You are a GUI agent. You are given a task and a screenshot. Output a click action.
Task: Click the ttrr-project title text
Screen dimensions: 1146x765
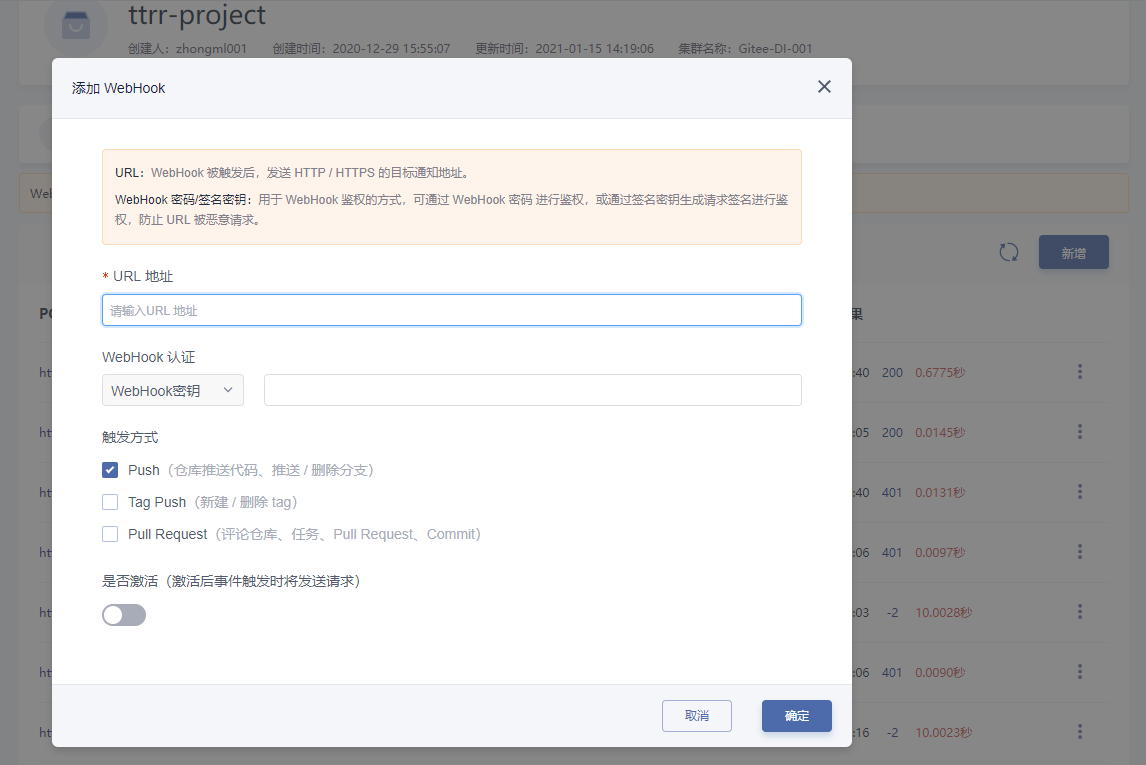click(x=197, y=15)
